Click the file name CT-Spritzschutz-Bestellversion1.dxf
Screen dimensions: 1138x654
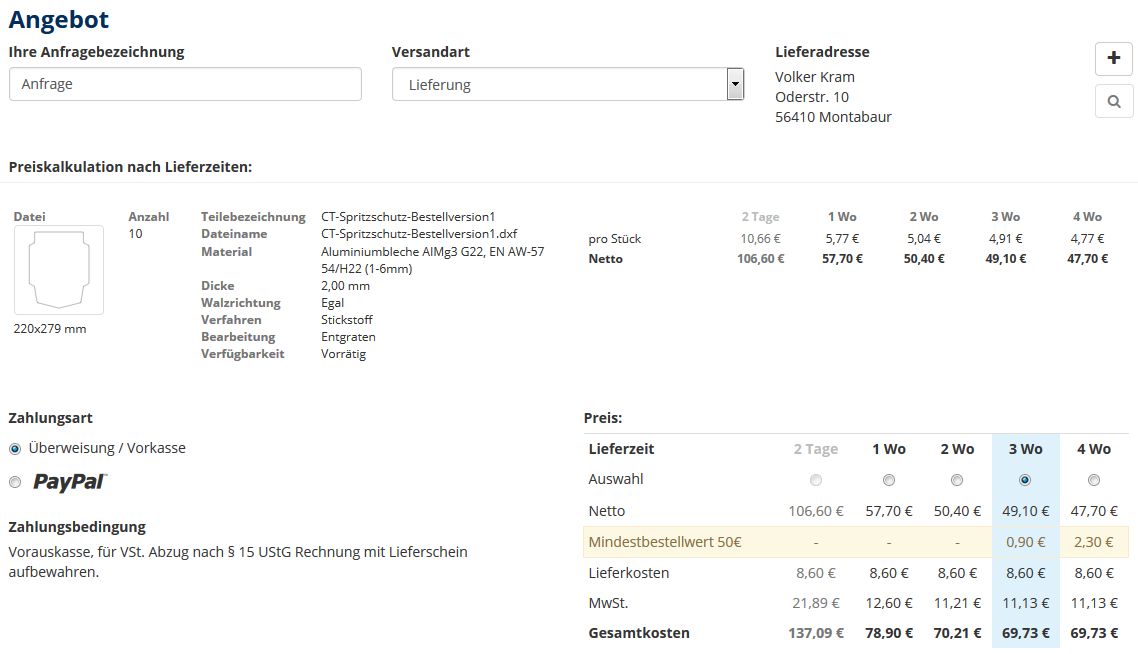(419, 234)
